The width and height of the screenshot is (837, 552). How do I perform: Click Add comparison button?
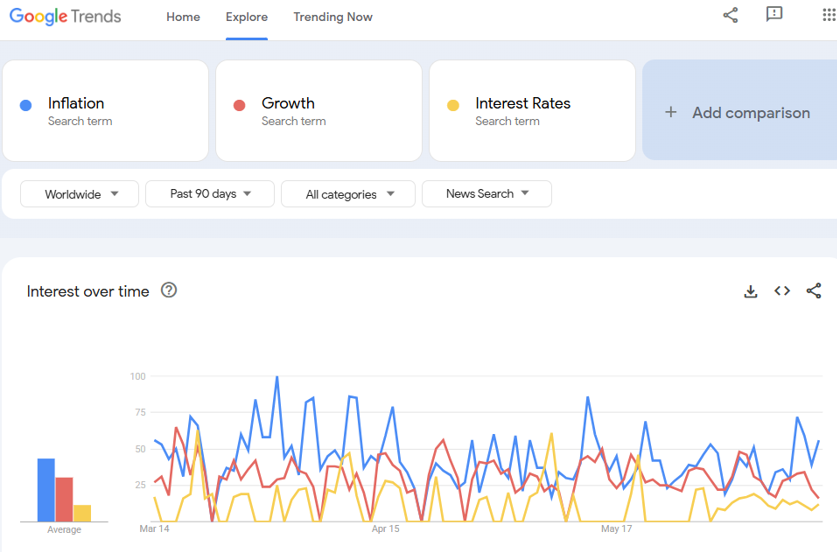click(x=739, y=110)
